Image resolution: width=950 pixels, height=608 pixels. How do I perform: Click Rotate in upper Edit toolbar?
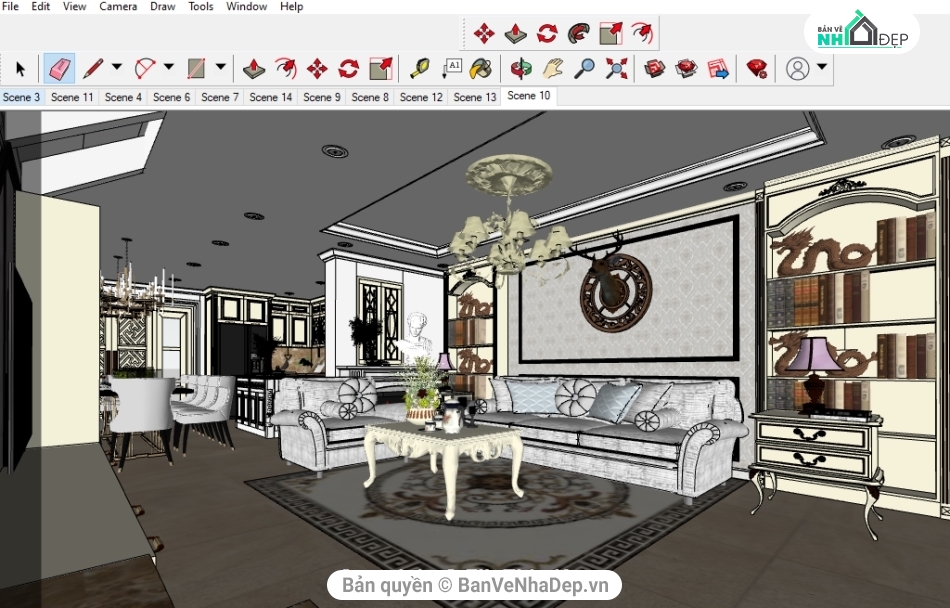click(547, 33)
